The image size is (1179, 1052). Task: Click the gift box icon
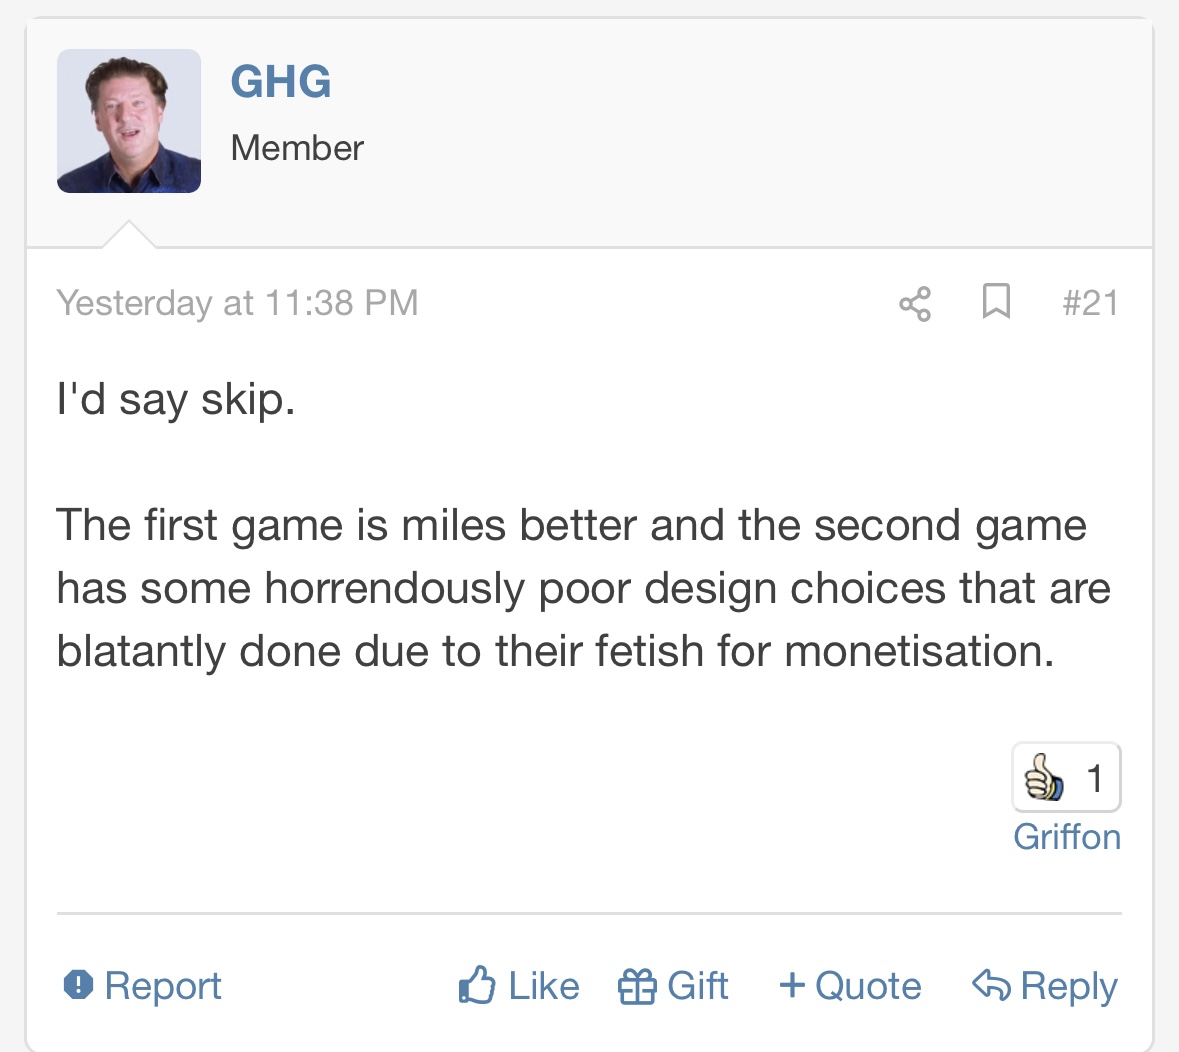click(x=637, y=986)
